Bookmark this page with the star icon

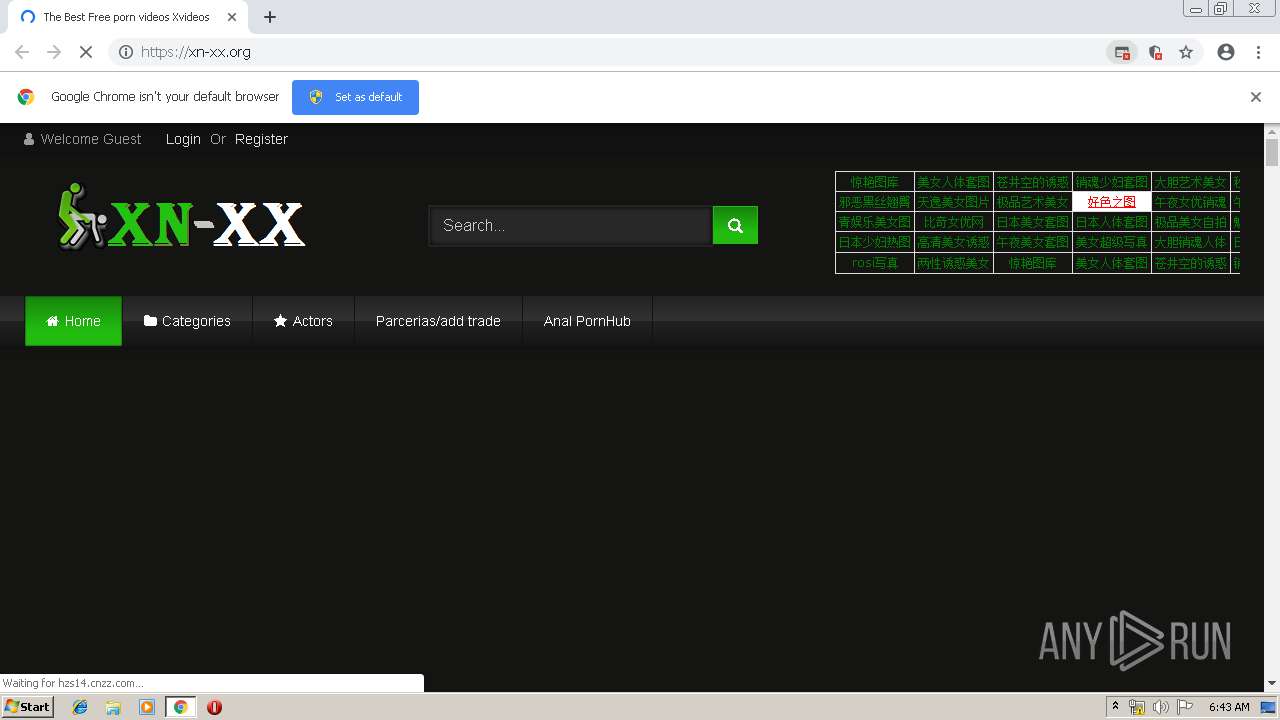coord(1186,52)
